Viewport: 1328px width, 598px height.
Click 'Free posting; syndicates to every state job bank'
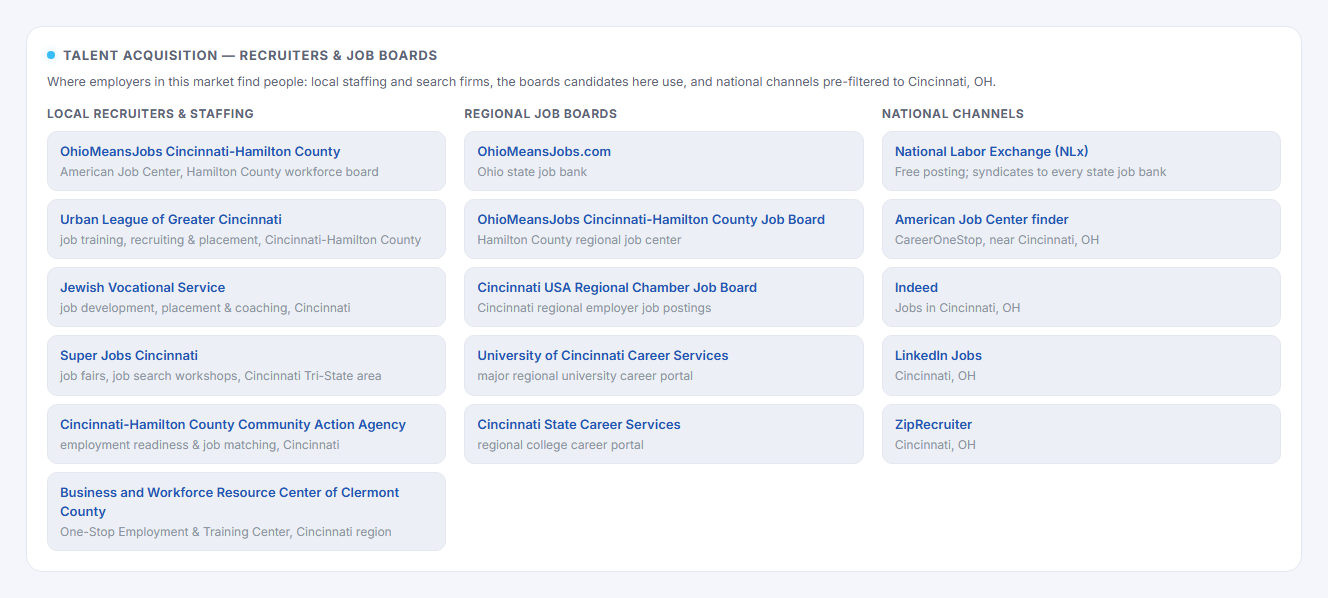pyautogui.click(x=1030, y=172)
